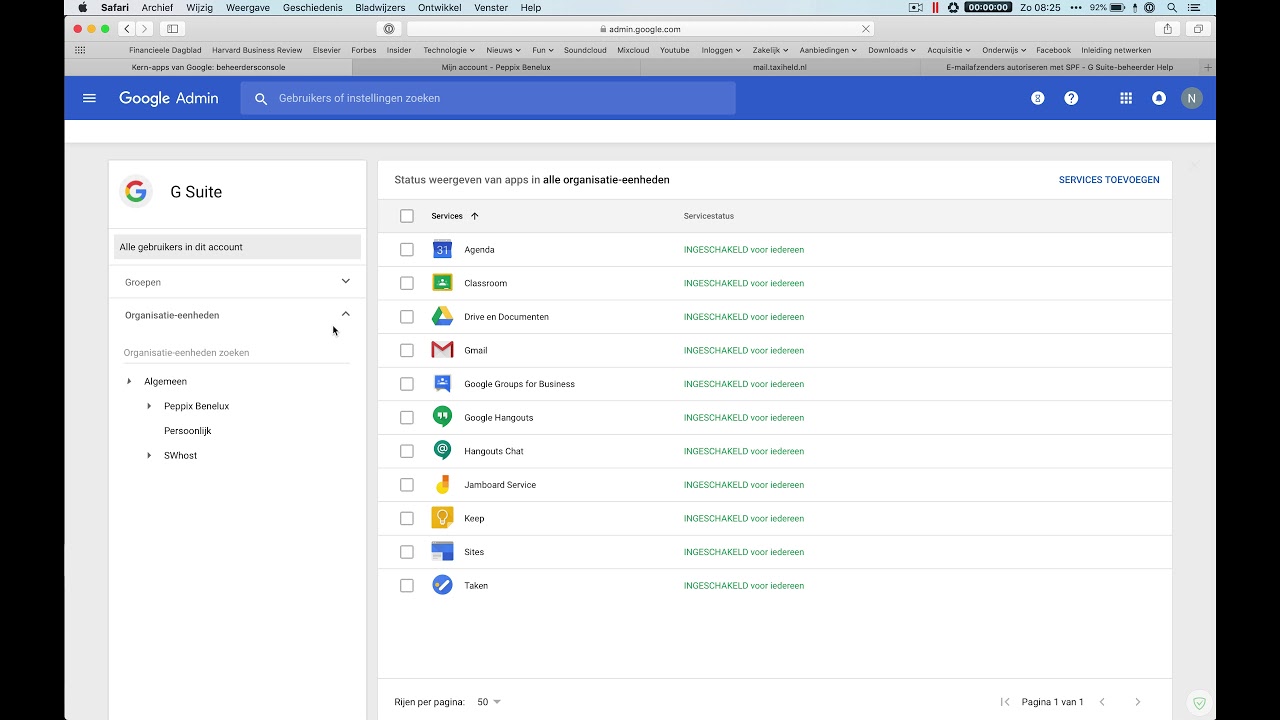This screenshot has width=1280, height=720.
Task: Open the Help question mark icon
Action: coord(1071,98)
